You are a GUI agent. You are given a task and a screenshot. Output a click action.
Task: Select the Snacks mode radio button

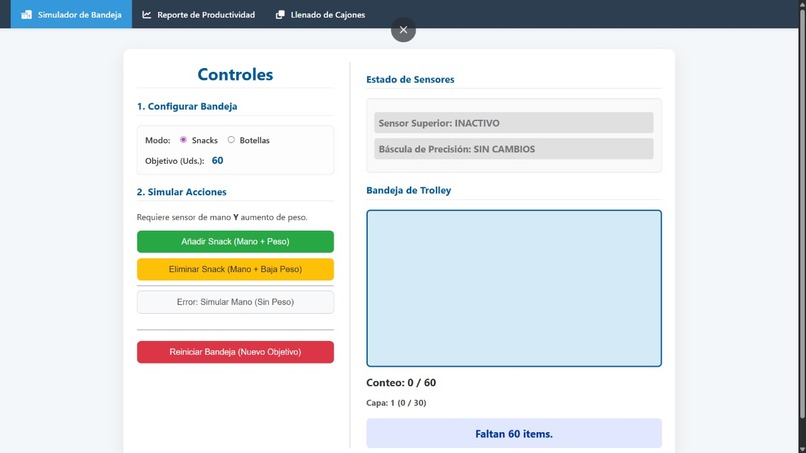pos(183,140)
